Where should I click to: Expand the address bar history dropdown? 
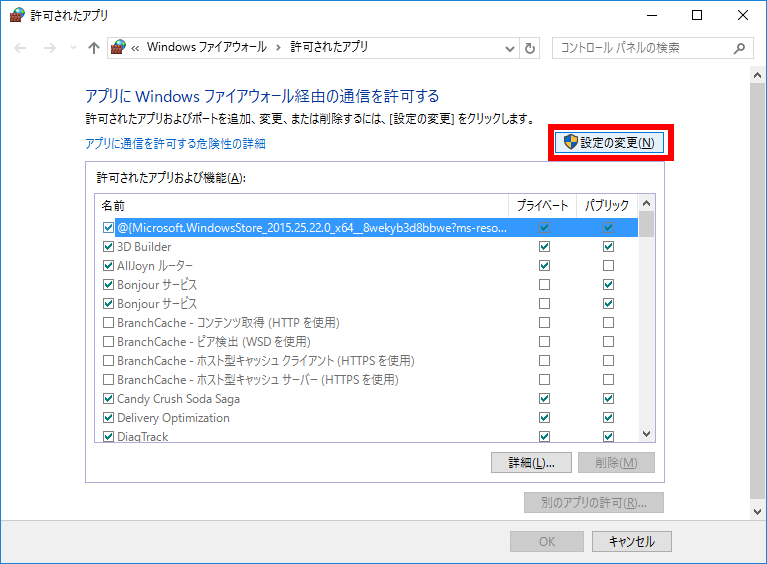tap(510, 48)
